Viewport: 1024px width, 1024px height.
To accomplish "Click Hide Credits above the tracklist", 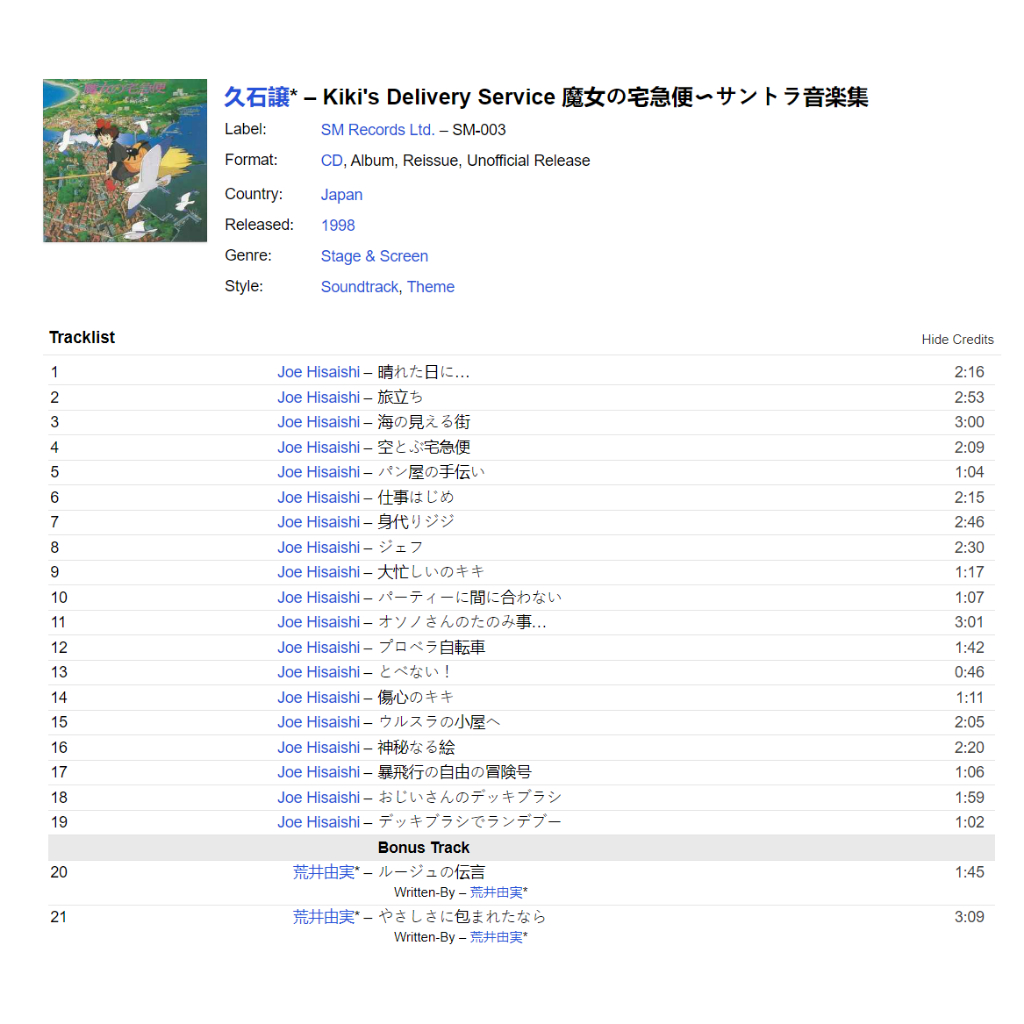I will point(957,340).
